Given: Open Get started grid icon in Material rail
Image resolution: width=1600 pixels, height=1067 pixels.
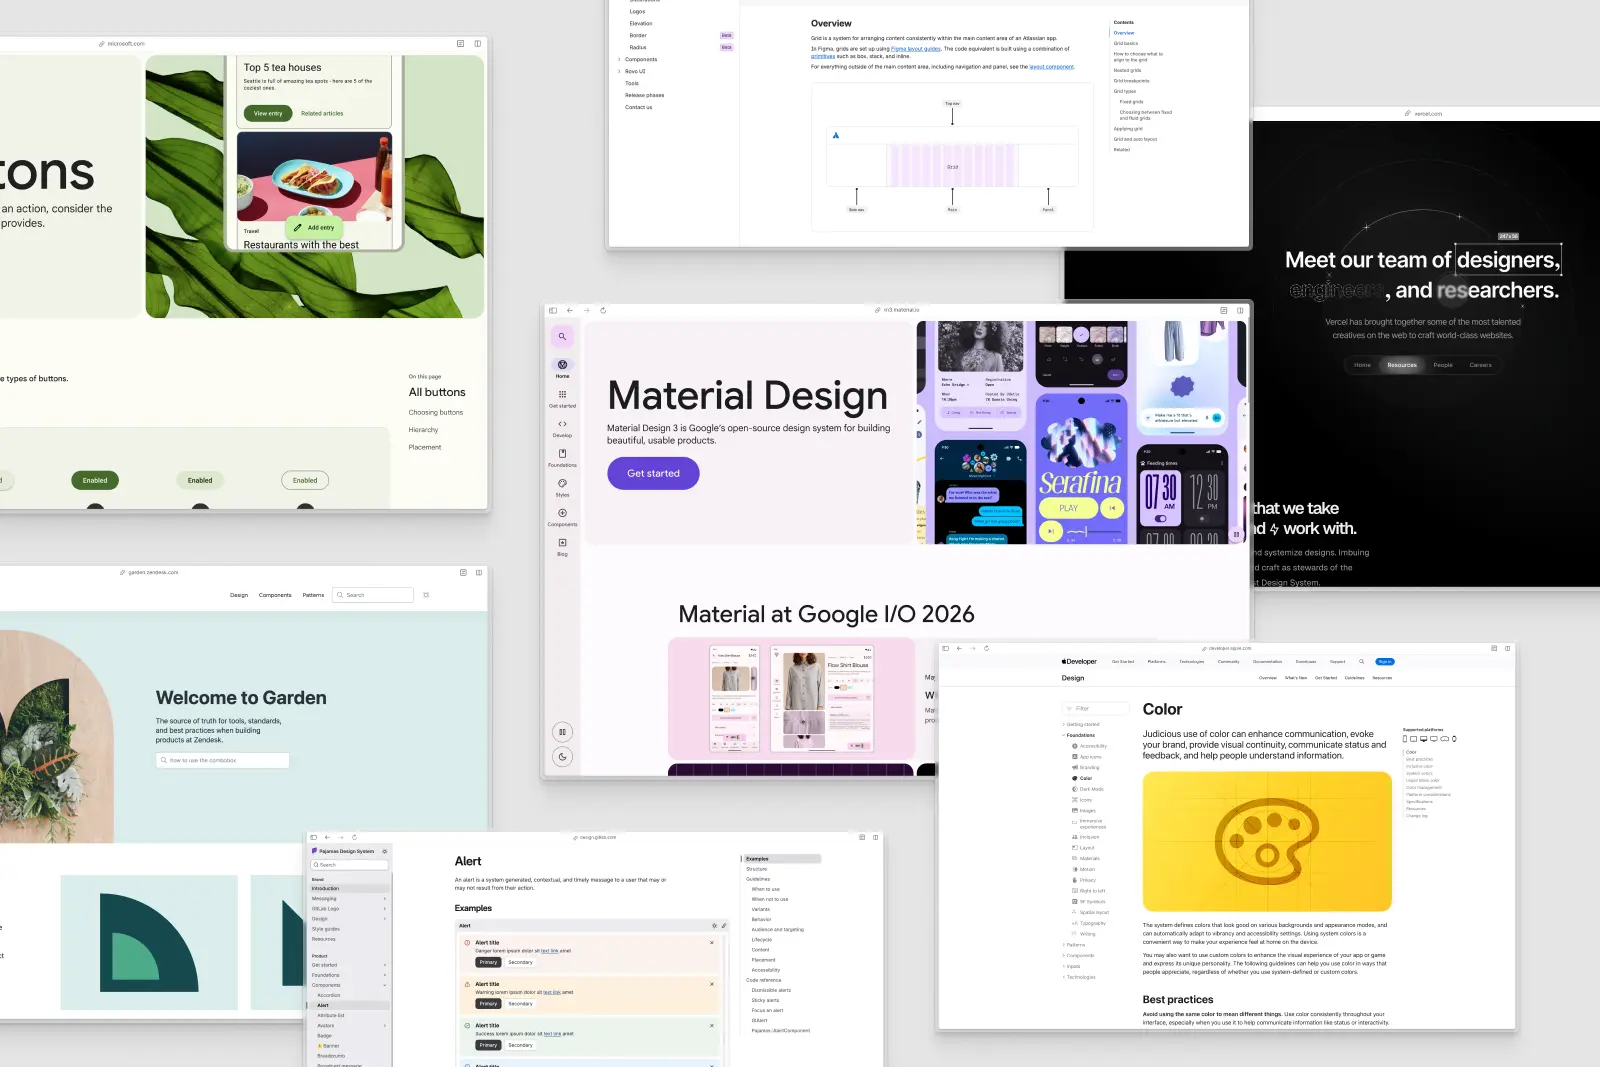Looking at the screenshot, I should (562, 398).
